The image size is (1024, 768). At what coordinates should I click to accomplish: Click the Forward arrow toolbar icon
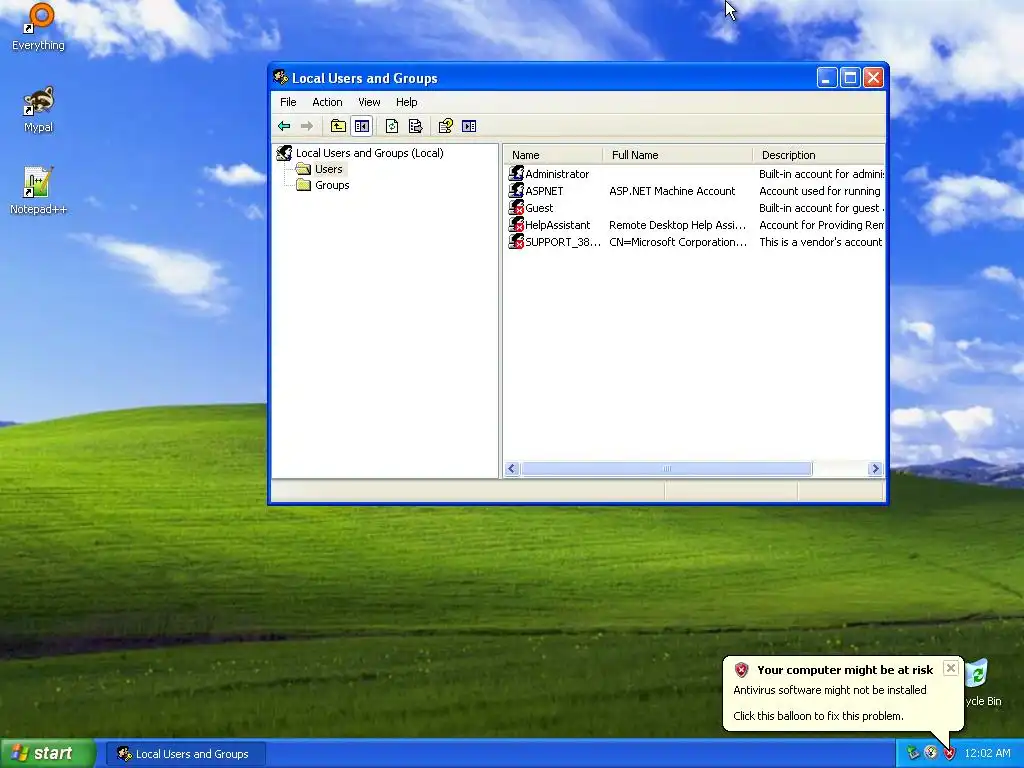(x=307, y=126)
